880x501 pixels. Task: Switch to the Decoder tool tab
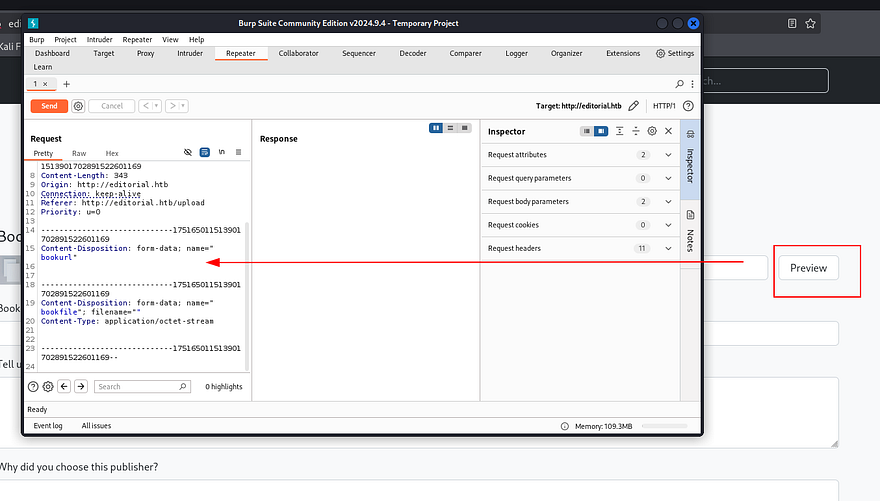tap(412, 53)
